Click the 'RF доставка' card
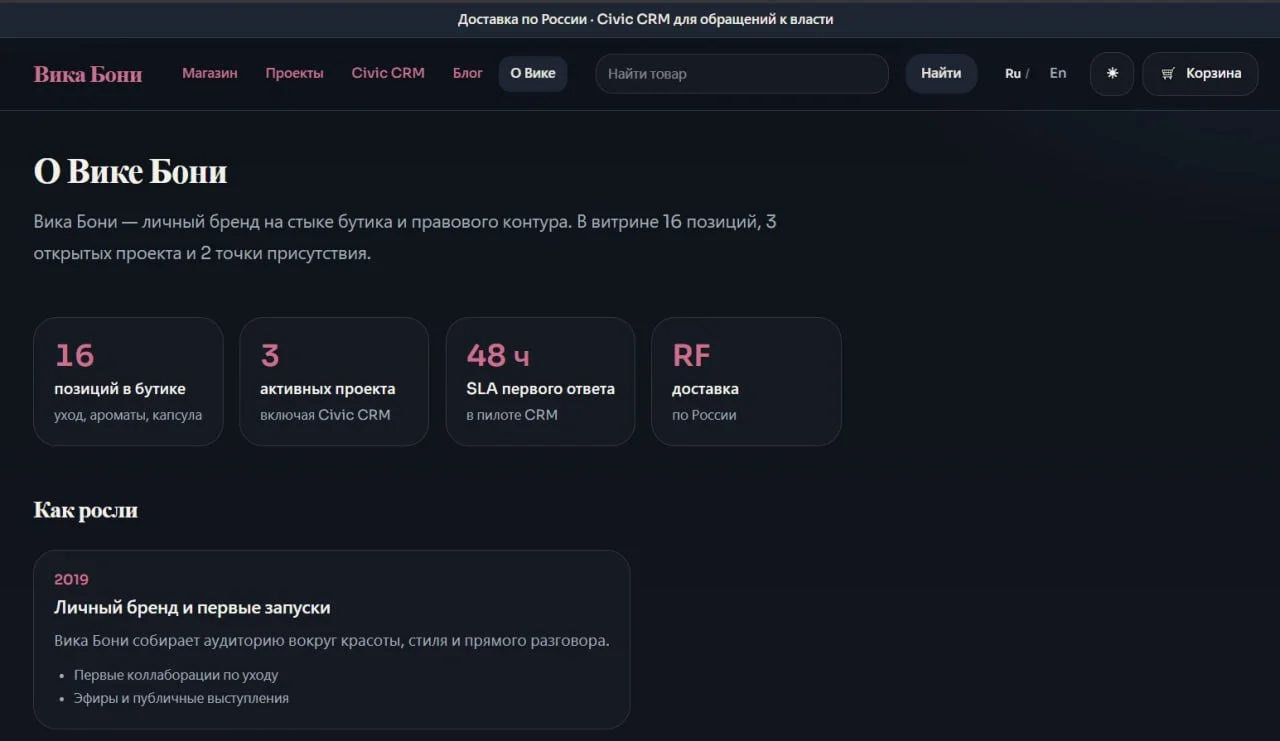Screen dimensions: 1280x741 tap(746, 381)
